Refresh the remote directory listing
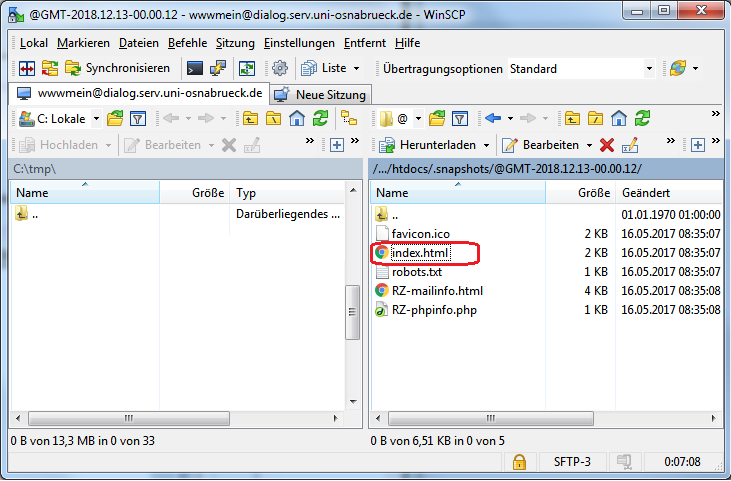Screen dimensions: 731x481 (x=641, y=118)
